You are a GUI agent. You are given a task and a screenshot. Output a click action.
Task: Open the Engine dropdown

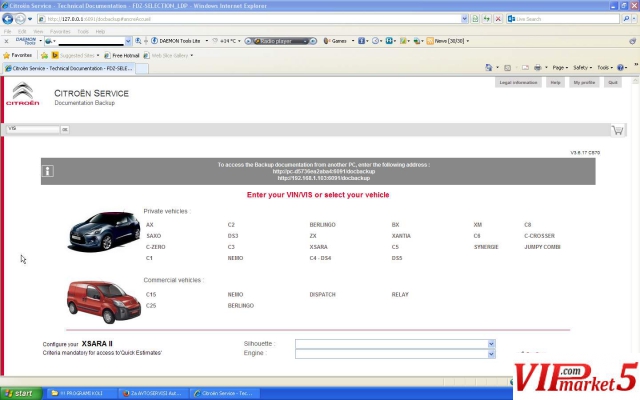pos(491,354)
